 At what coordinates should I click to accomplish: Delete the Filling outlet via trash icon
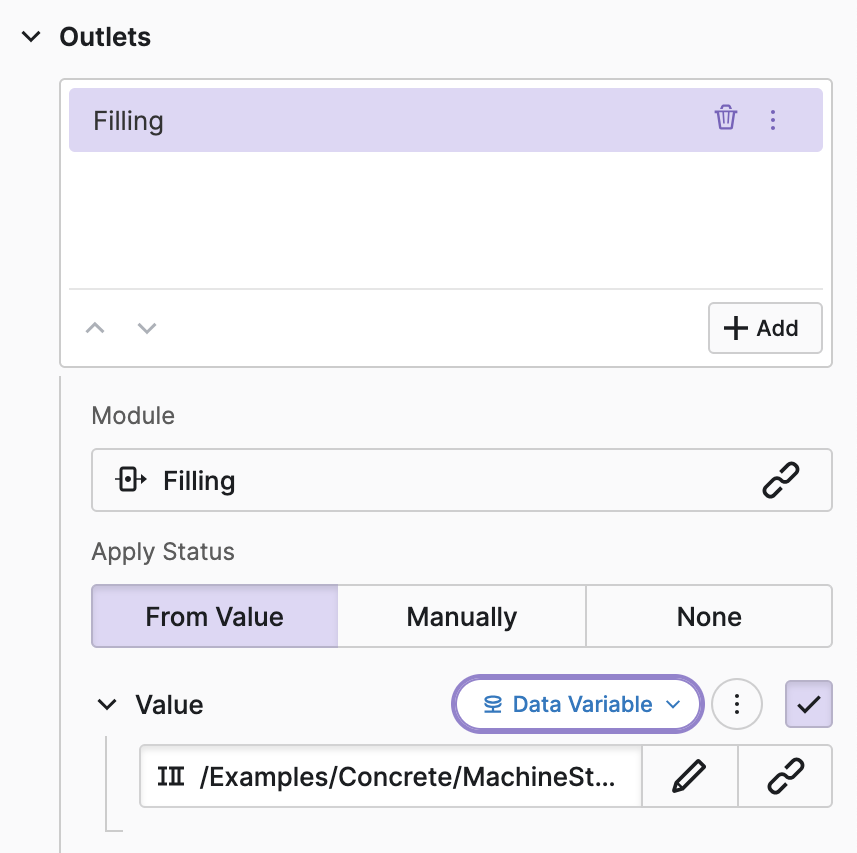tap(725, 119)
